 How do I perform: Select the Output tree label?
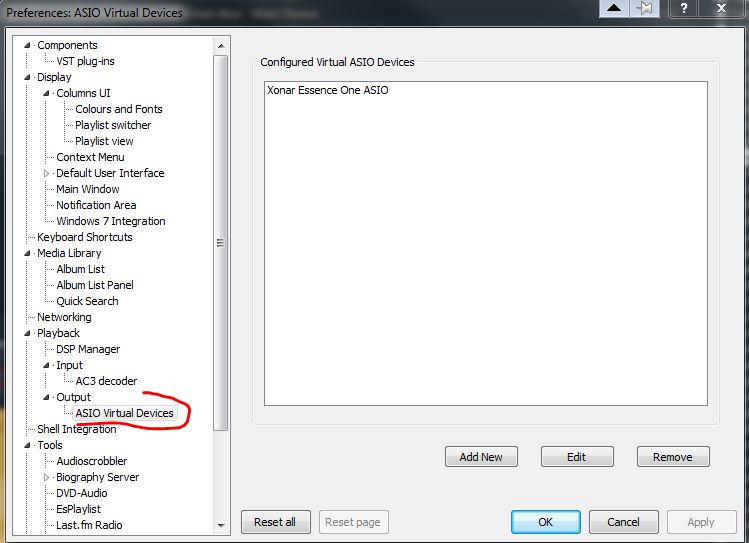(x=73, y=397)
